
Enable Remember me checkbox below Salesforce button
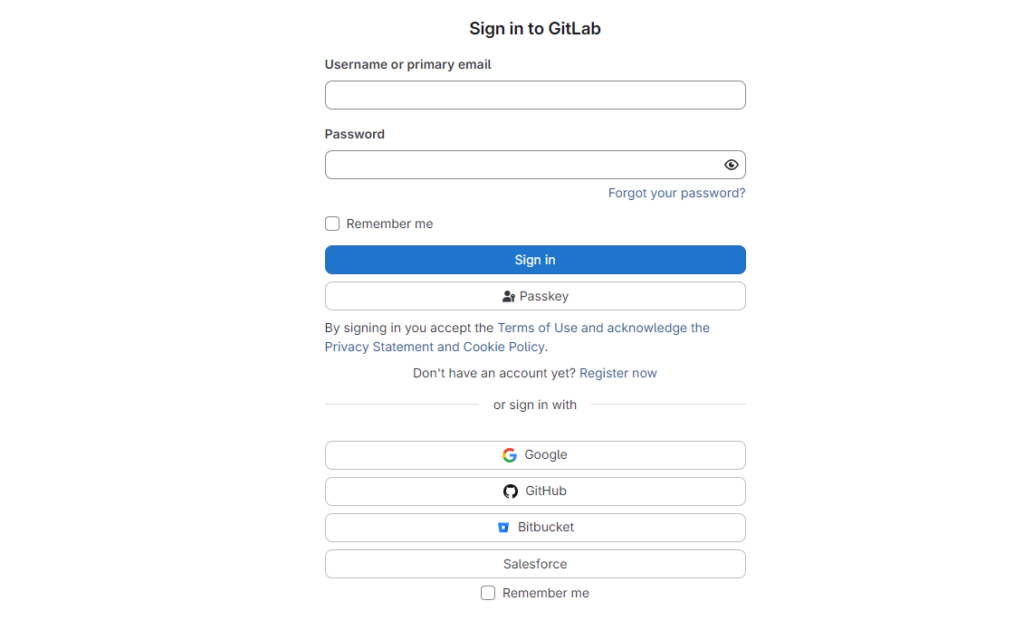point(488,593)
